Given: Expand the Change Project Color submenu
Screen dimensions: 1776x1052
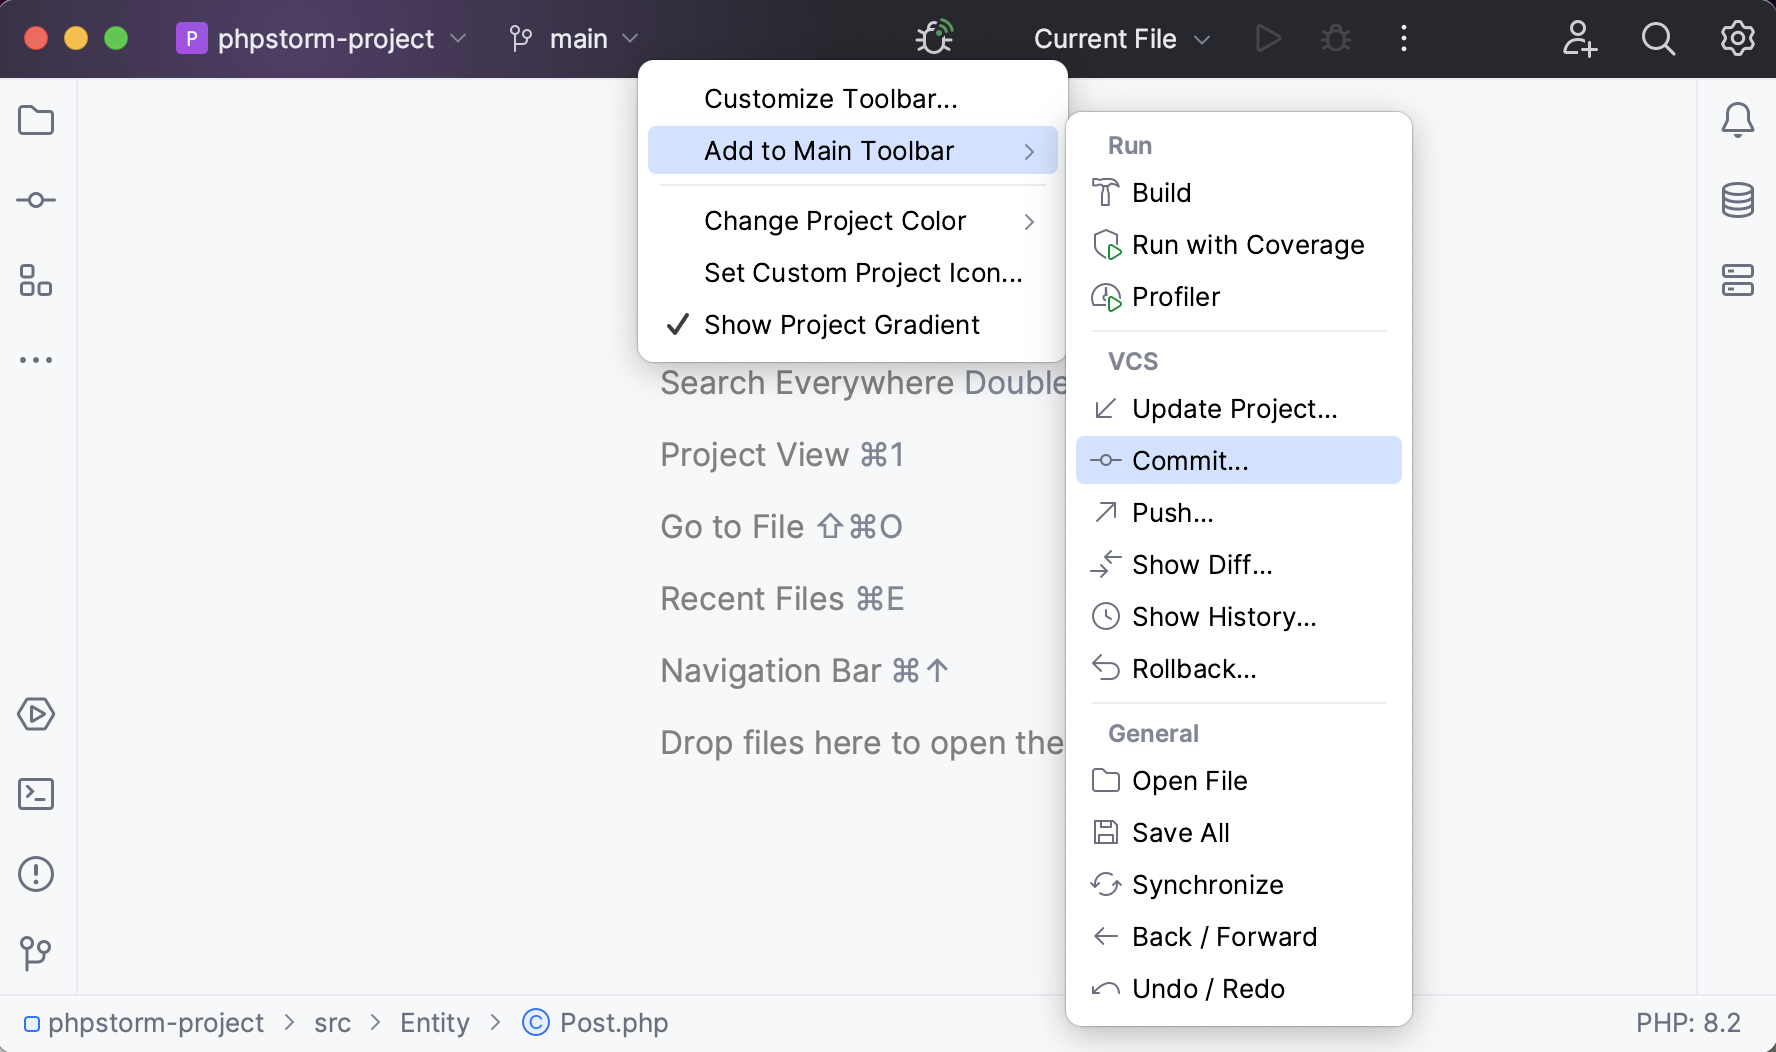Looking at the screenshot, I should coord(835,220).
